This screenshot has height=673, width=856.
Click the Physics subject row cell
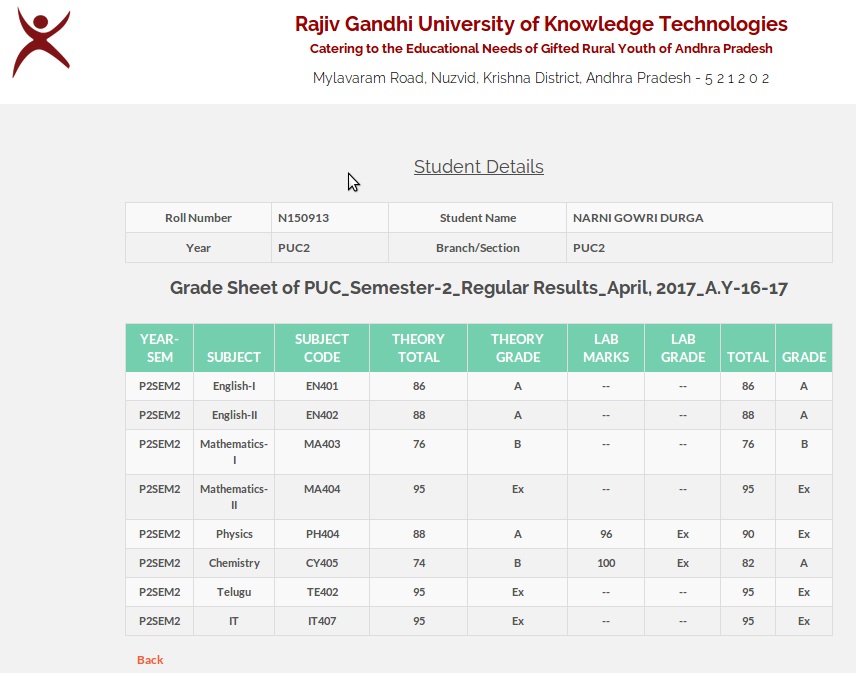tap(234, 534)
